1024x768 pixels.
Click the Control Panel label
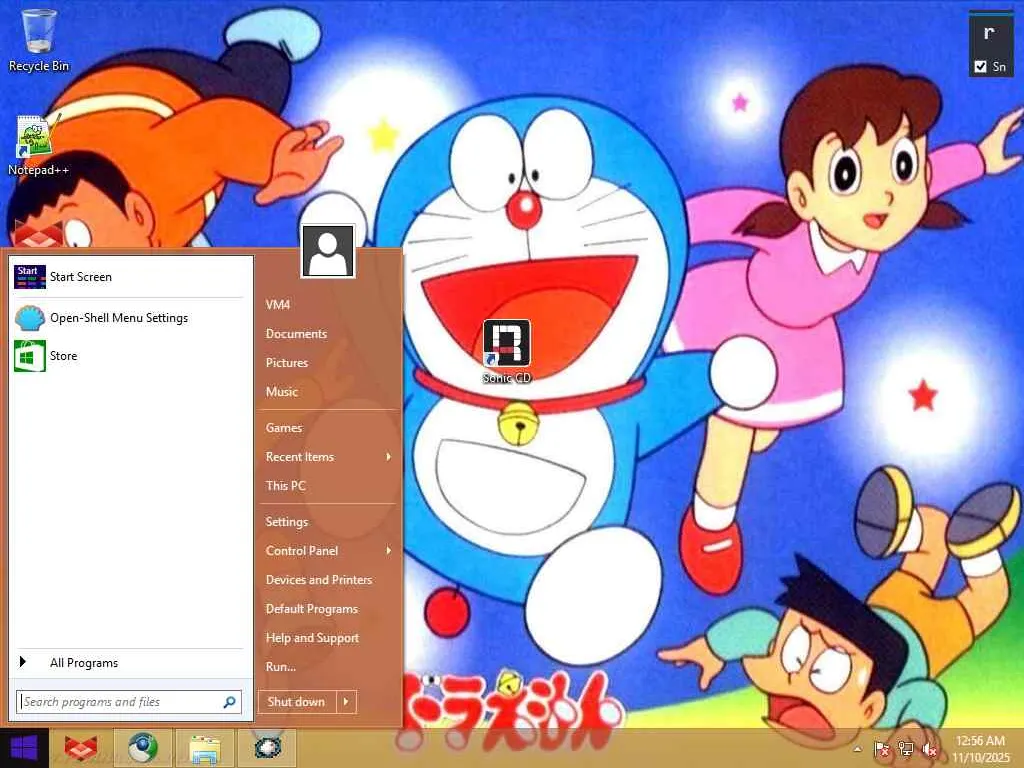pyautogui.click(x=302, y=551)
